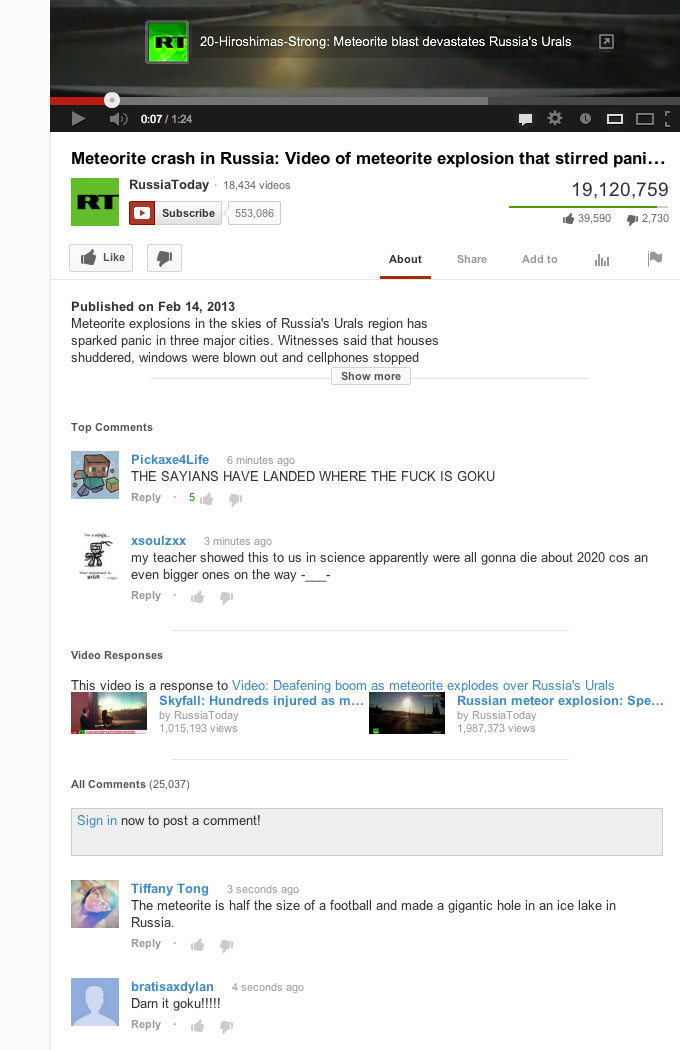
Task: Play the video
Action: coord(78,119)
